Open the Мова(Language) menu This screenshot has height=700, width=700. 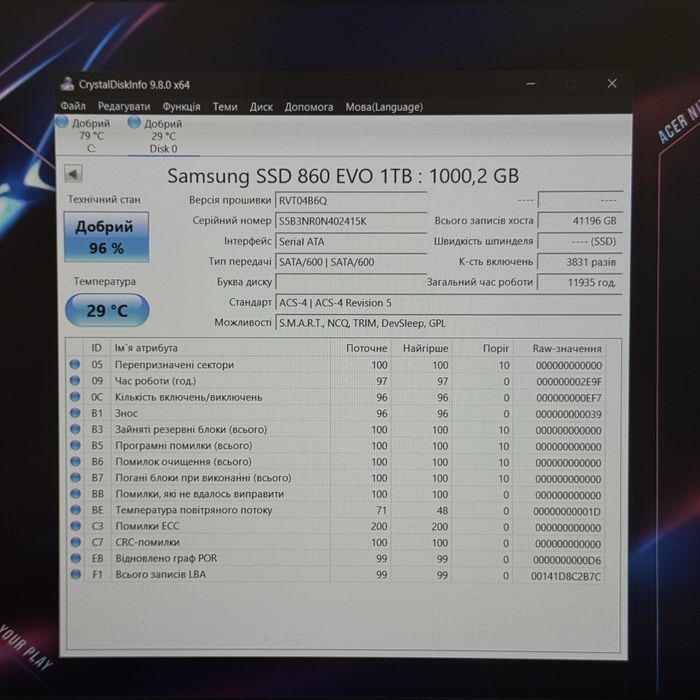pos(384,107)
